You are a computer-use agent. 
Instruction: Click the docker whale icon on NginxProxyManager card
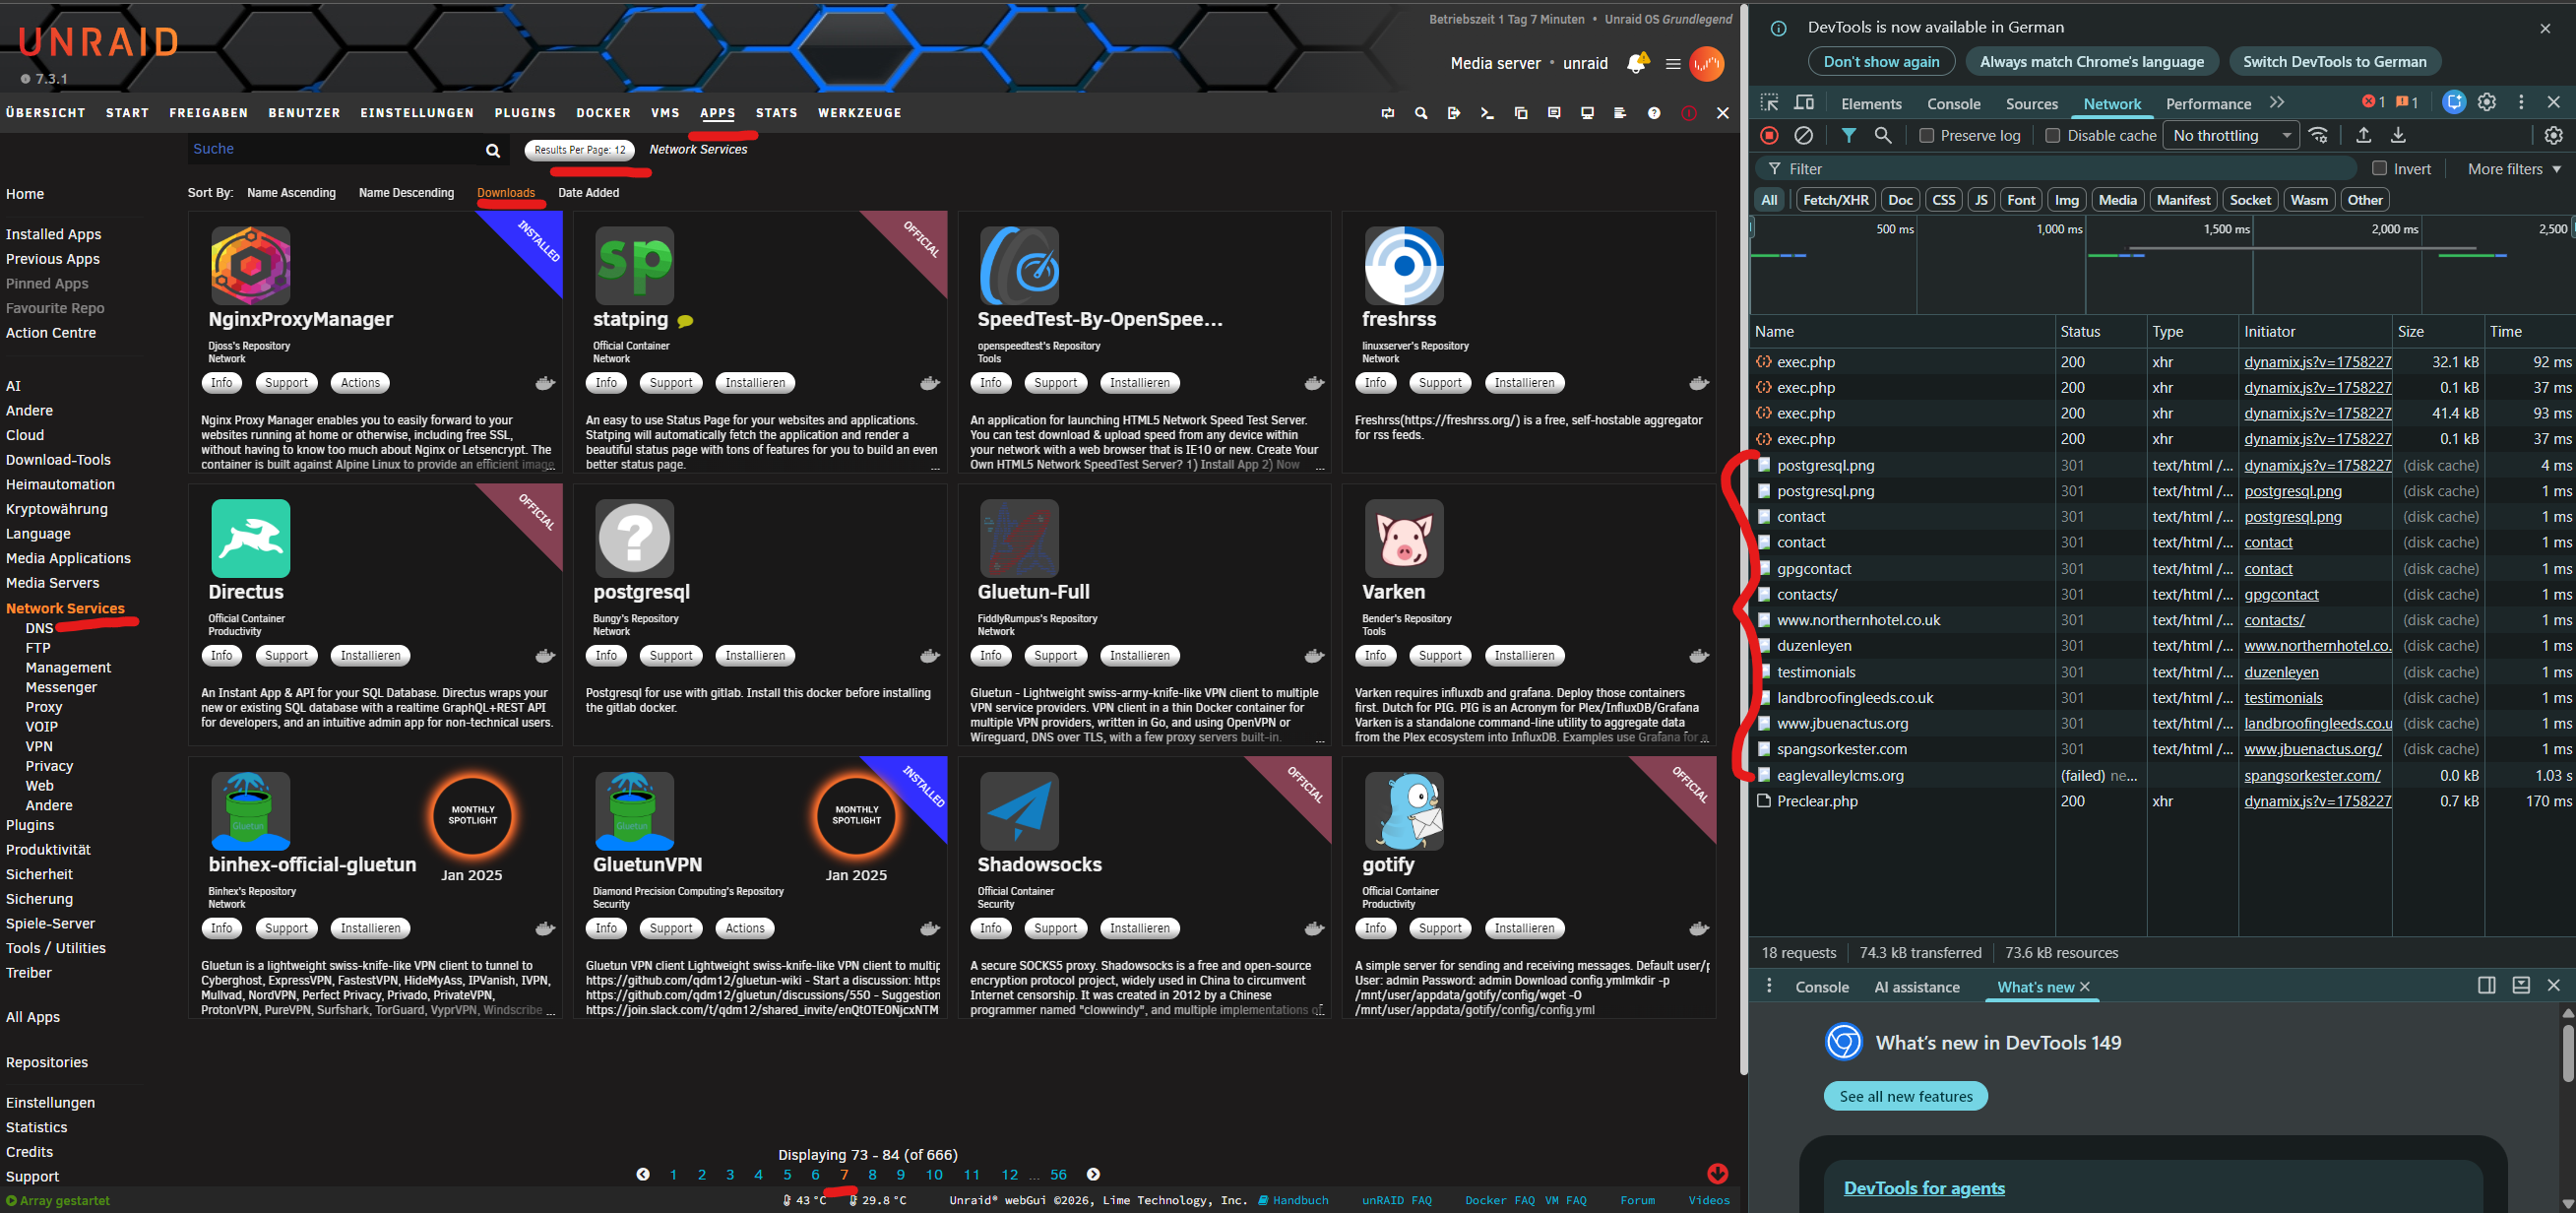coord(545,383)
